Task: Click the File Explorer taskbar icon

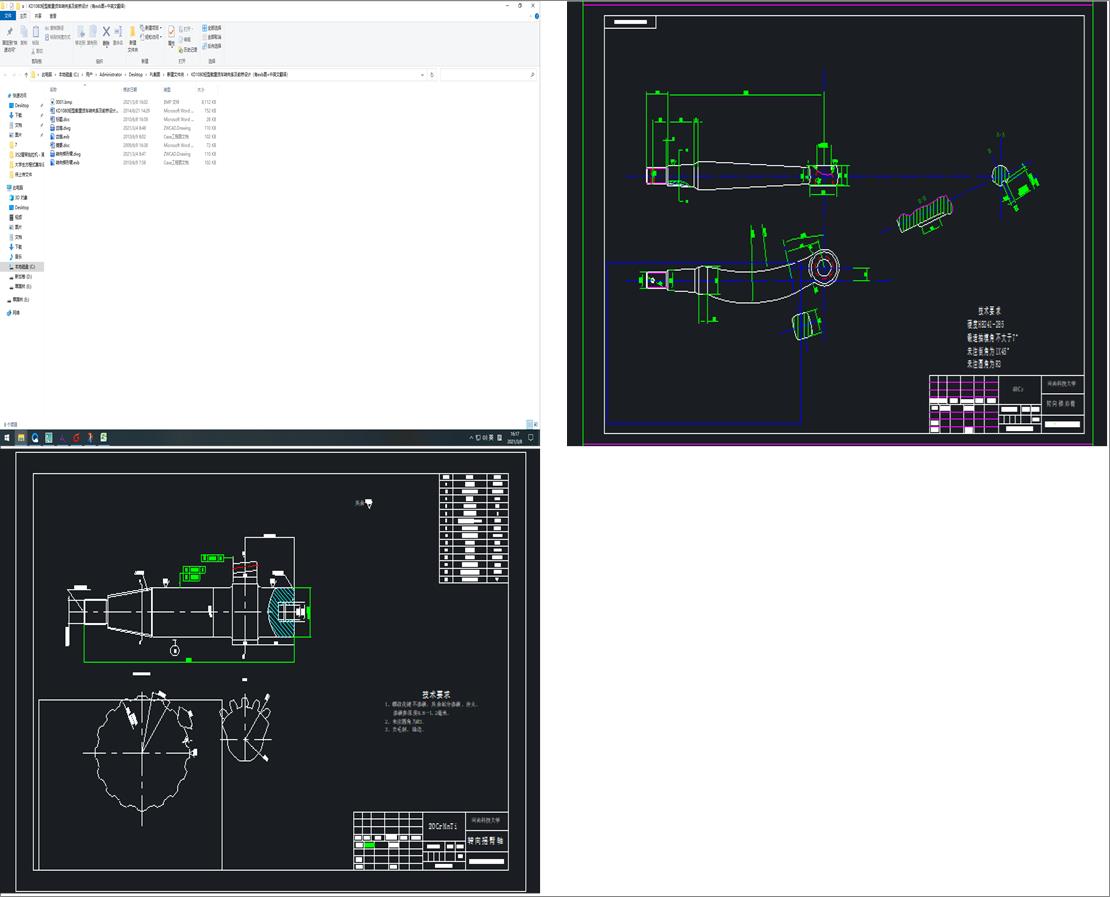Action: pyautogui.click(x=21, y=438)
